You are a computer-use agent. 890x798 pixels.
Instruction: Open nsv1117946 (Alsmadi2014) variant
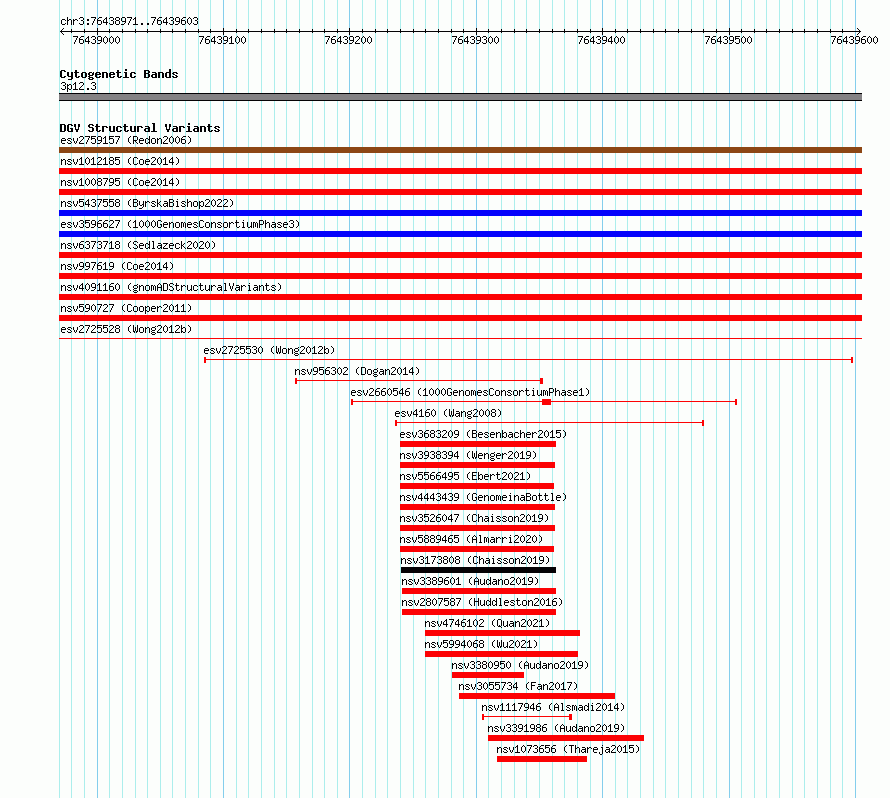(553, 707)
